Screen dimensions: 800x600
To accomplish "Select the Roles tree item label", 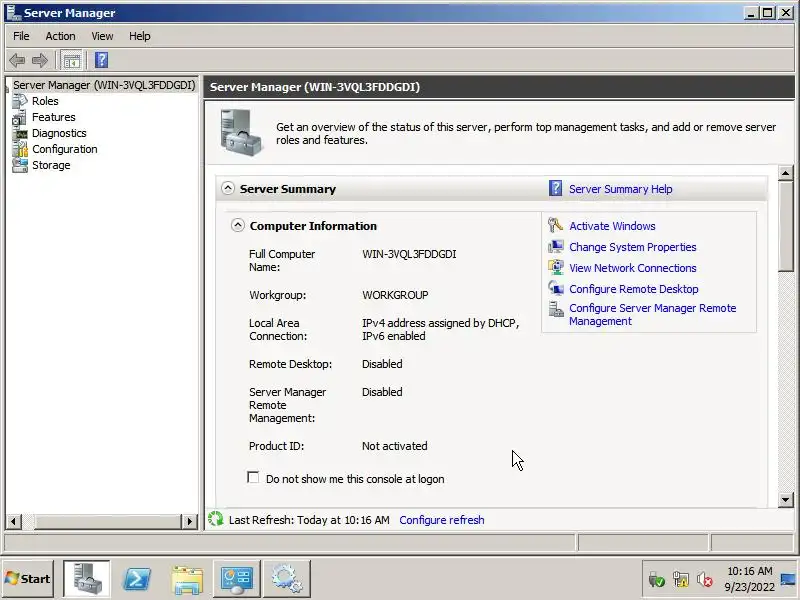I will [x=45, y=101].
